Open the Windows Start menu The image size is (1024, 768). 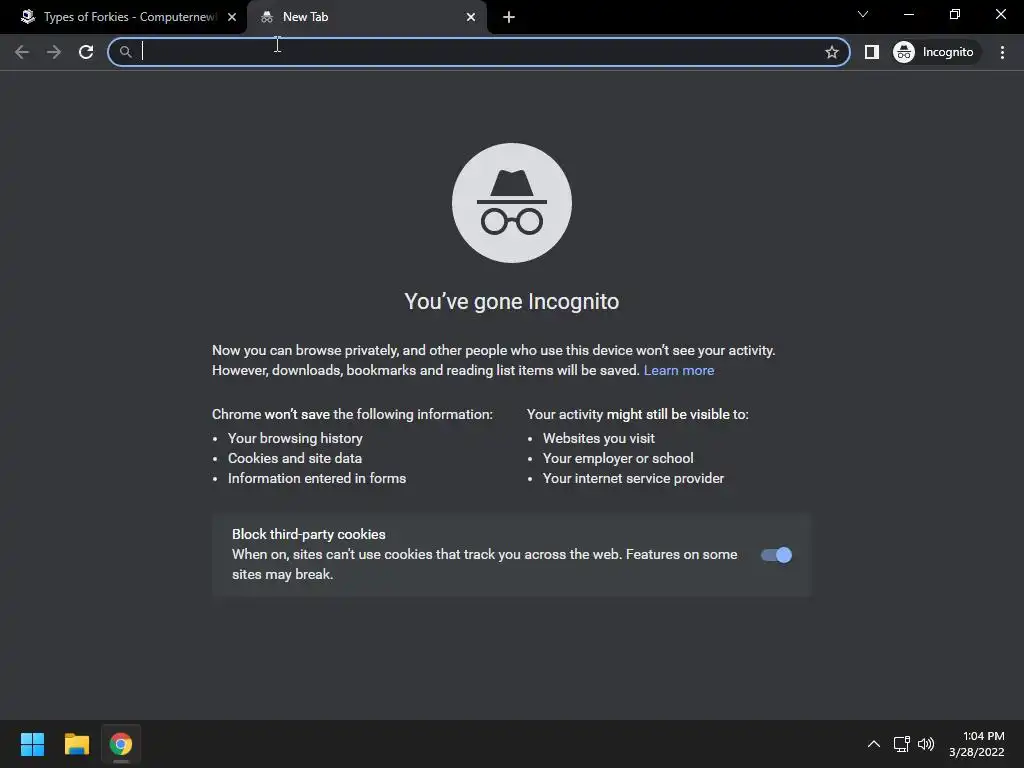[x=32, y=744]
